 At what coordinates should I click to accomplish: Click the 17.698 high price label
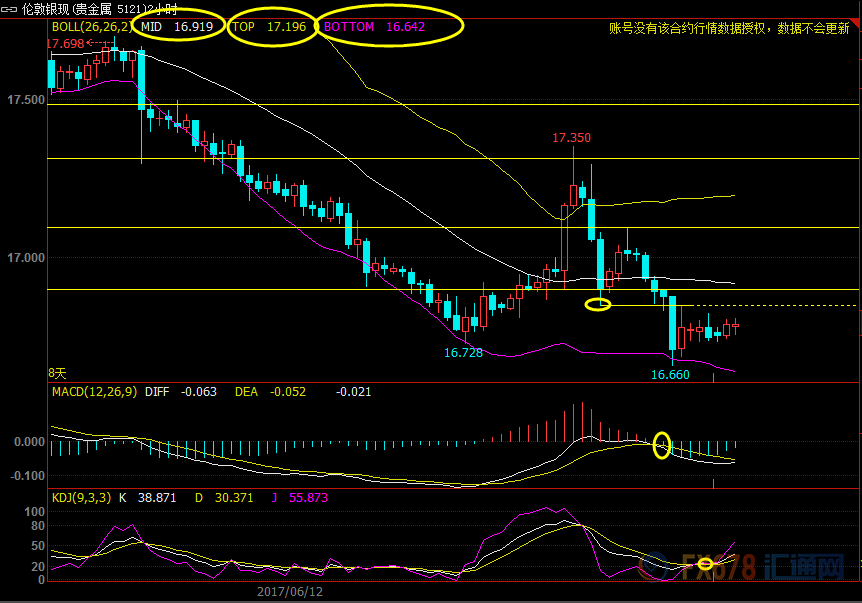click(65, 43)
